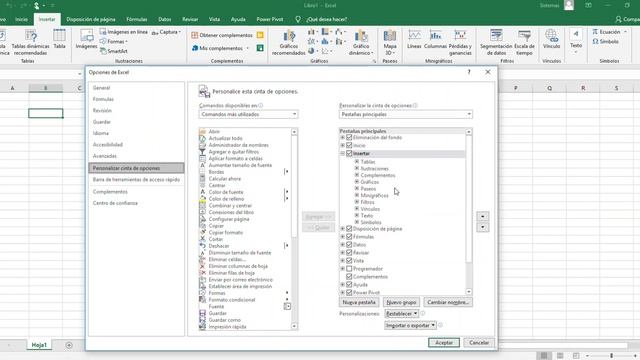Insert a Líneas sparkline
Image resolution: width=640 pixels, height=360 pixels.
(414, 39)
